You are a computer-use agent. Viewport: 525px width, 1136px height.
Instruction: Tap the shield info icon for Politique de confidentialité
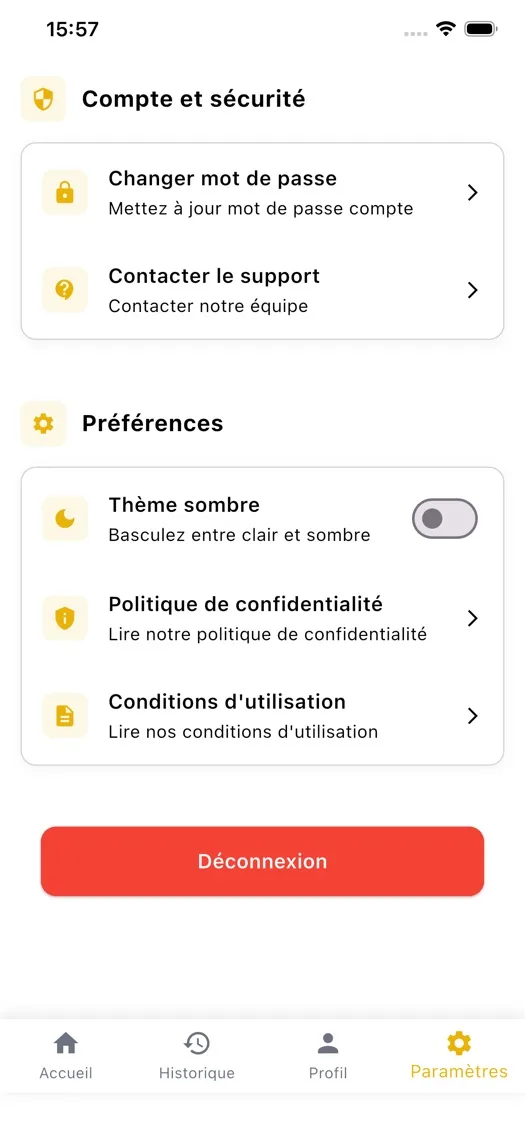coord(65,618)
